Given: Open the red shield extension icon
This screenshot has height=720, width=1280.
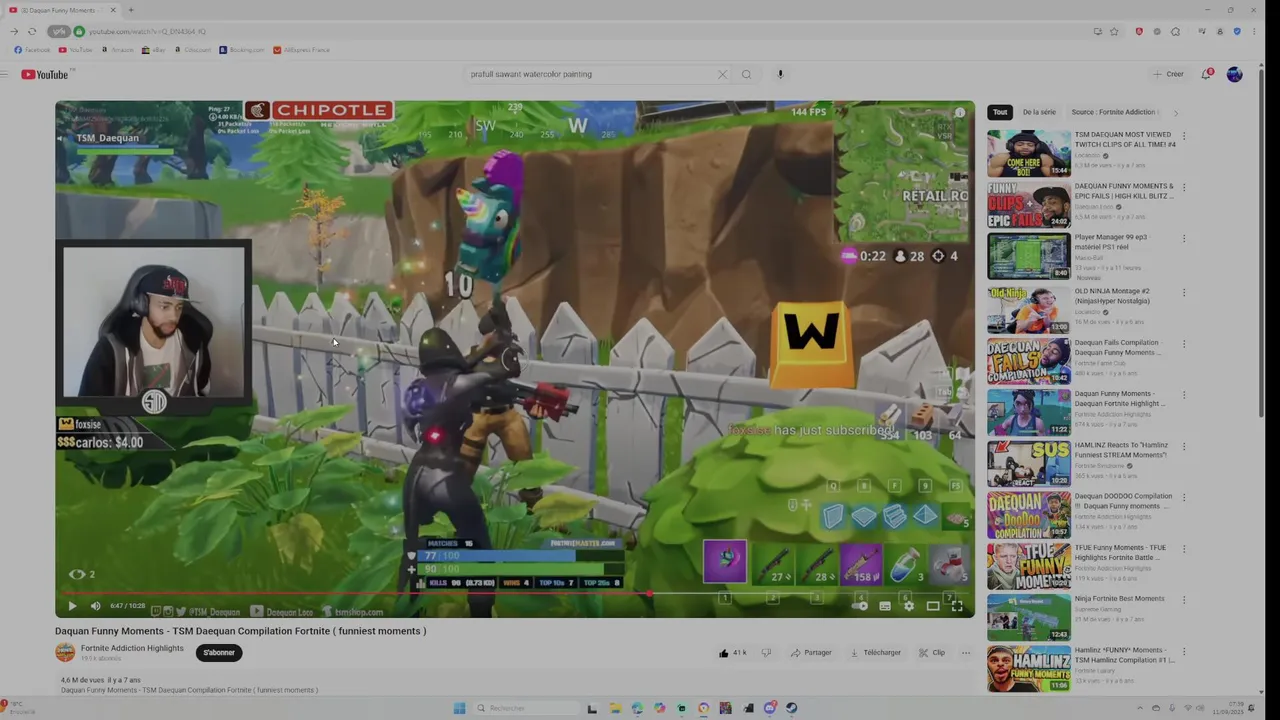Looking at the screenshot, I should [1139, 31].
